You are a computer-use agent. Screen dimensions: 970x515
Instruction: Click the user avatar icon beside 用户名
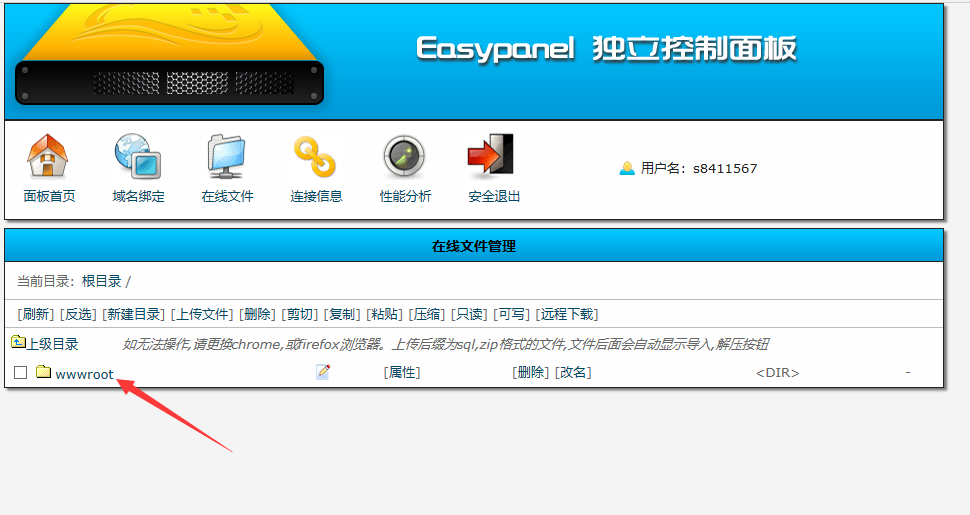[x=627, y=168]
